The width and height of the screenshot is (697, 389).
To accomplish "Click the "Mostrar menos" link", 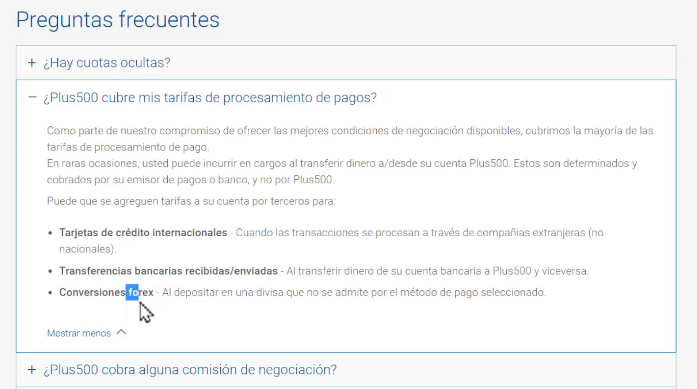I will point(79,333).
